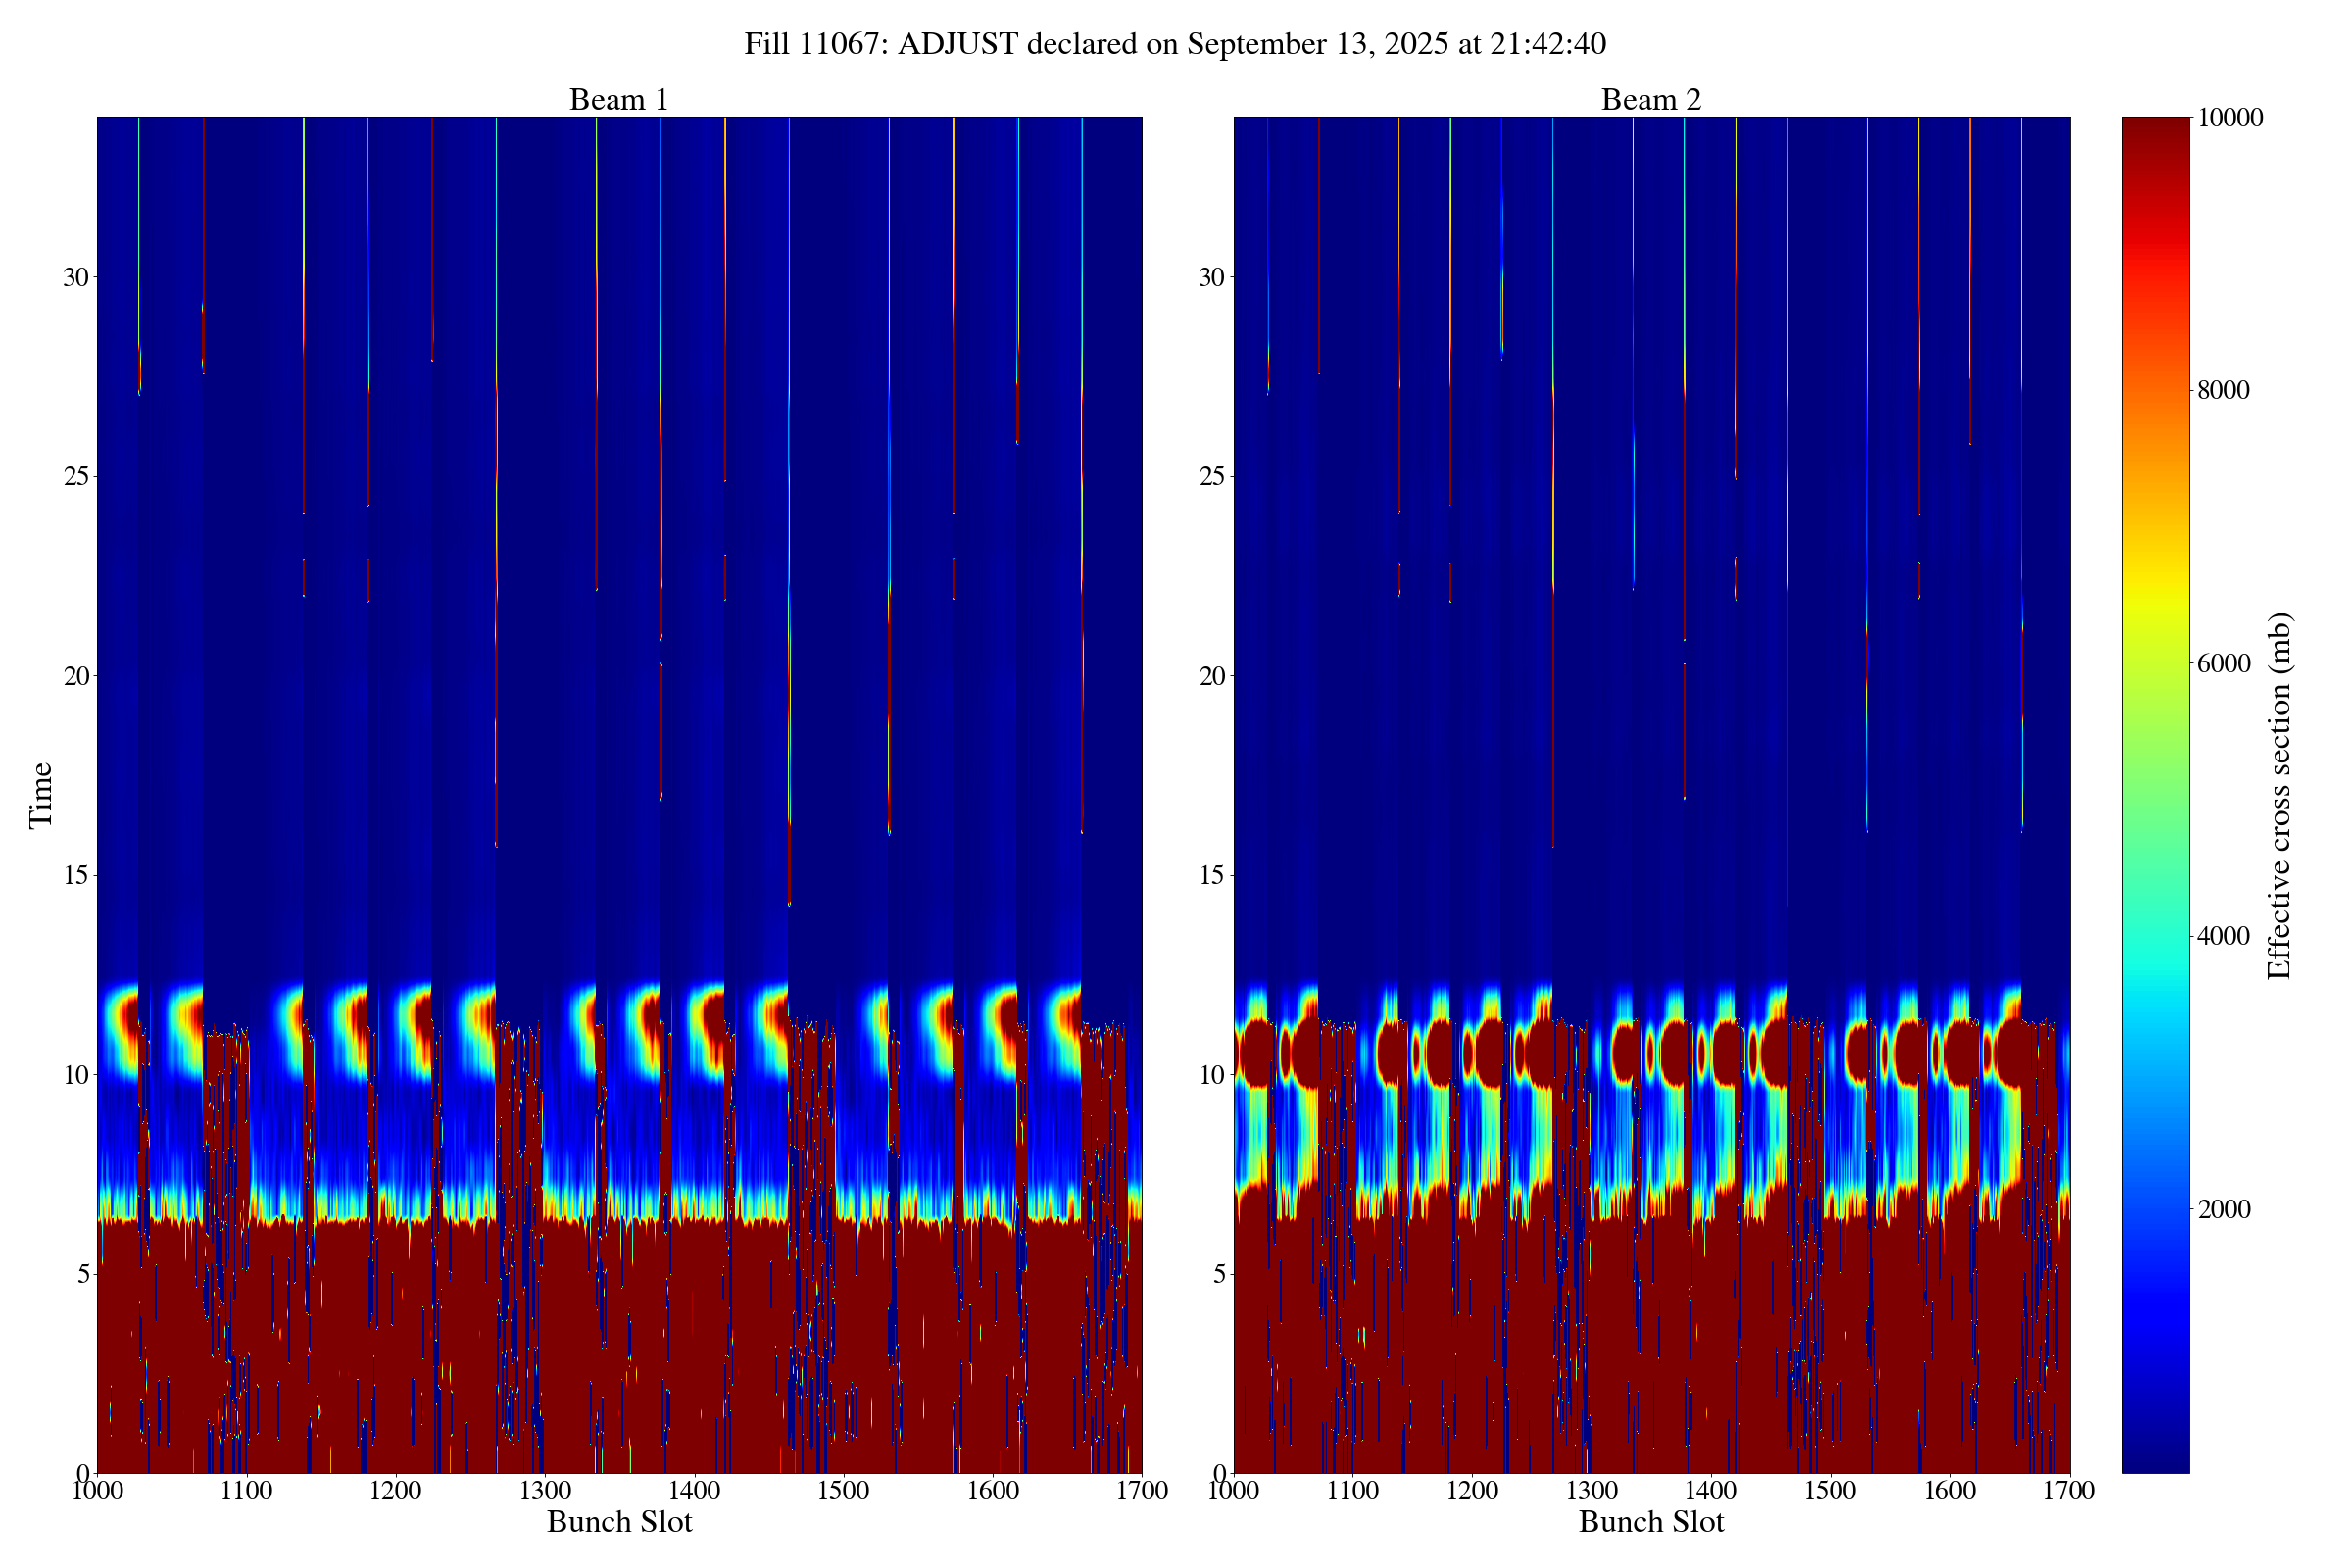Click the Fill 11067 figure title
This screenshot has width=2352, height=1568.
pos(1175,44)
